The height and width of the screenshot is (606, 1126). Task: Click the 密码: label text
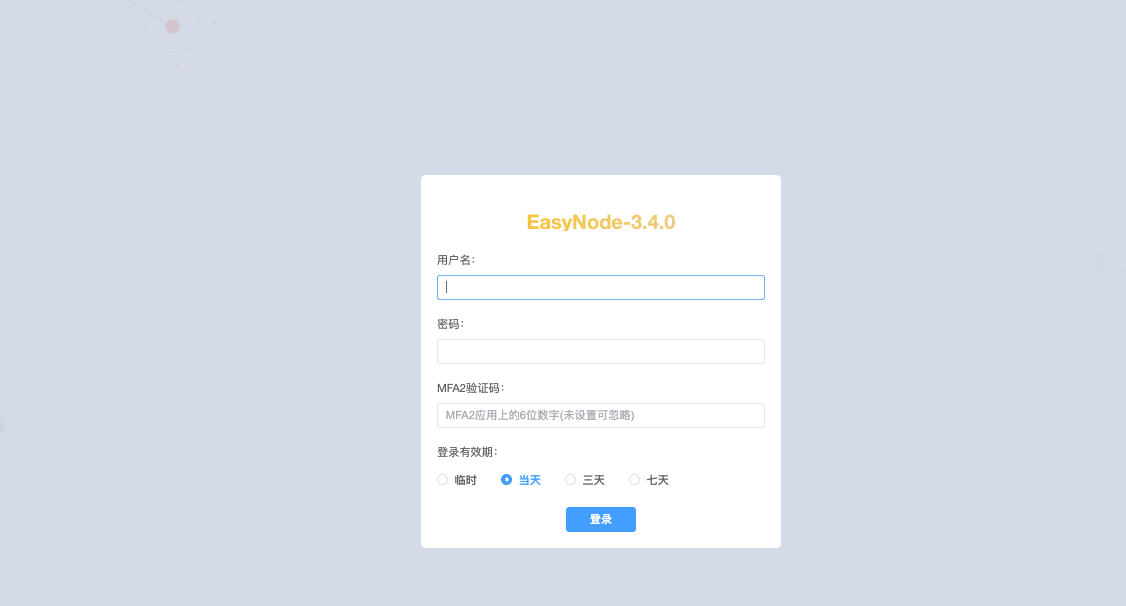click(x=450, y=324)
